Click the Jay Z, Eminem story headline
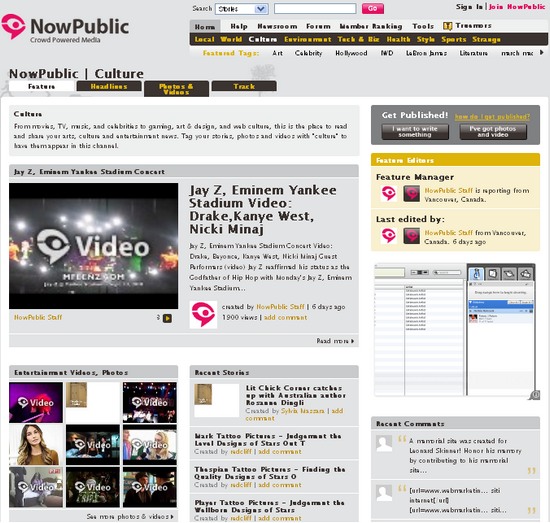Image resolution: width=550 pixels, height=523 pixels. tap(263, 209)
